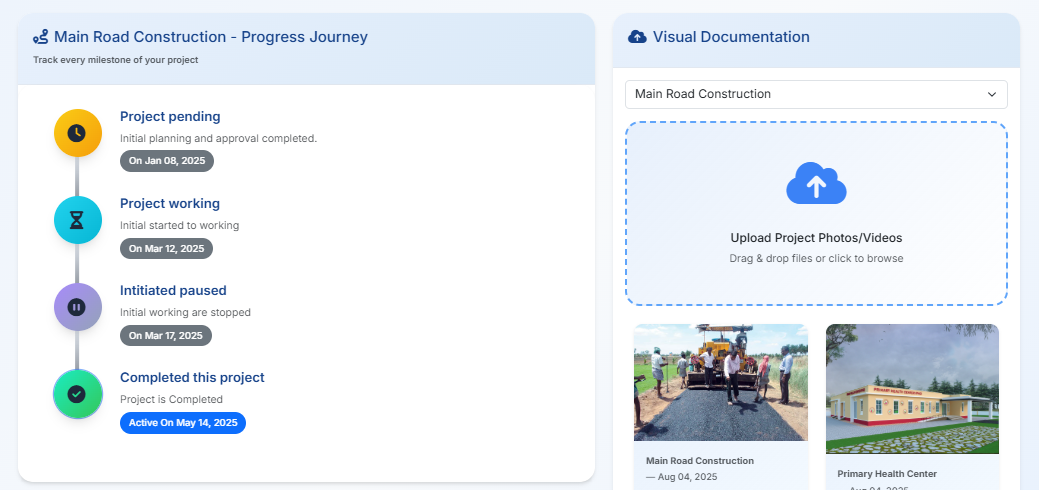This screenshot has height=490, width=1039.
Task: Click the Aug 04, 2025 date under road photo
Action: point(681,477)
